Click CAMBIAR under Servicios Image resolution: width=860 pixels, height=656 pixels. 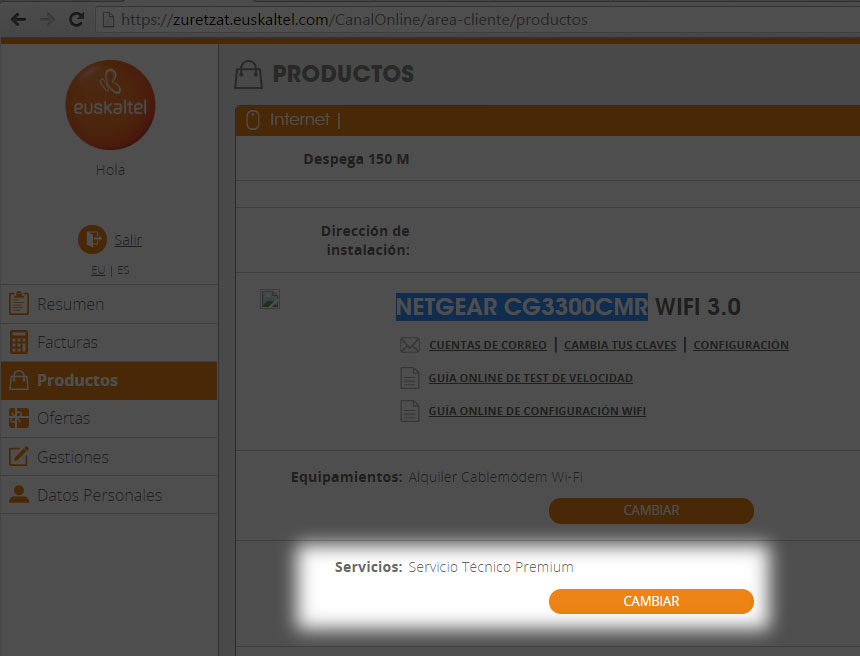pos(651,602)
